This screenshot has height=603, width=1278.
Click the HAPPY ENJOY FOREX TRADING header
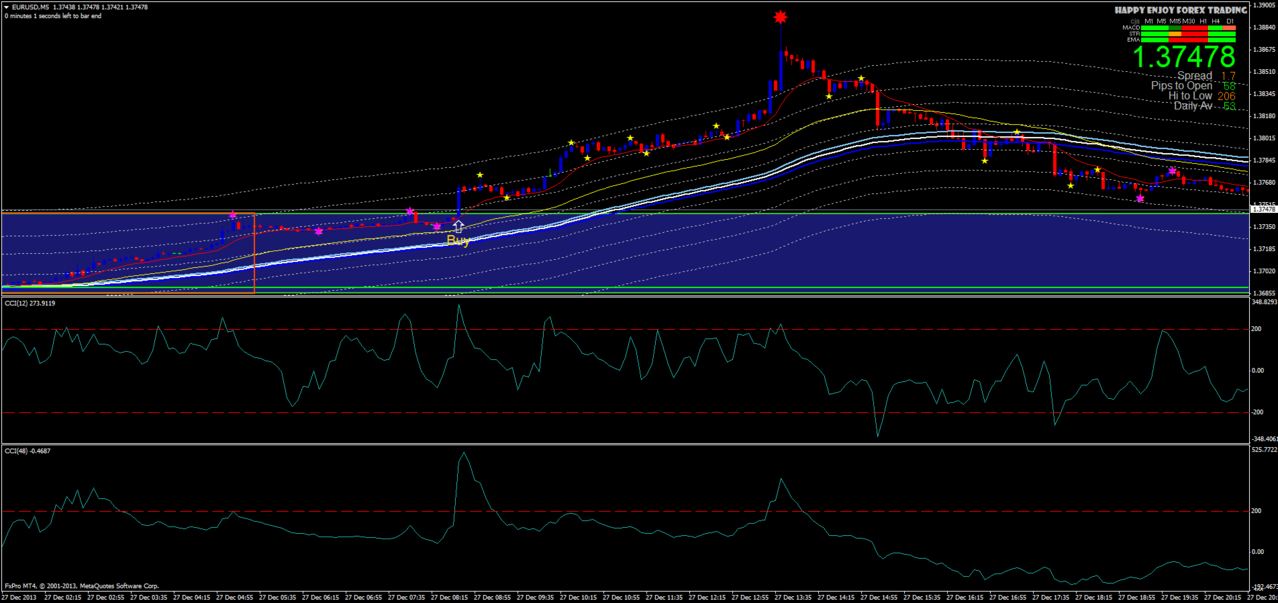pyautogui.click(x=1181, y=10)
